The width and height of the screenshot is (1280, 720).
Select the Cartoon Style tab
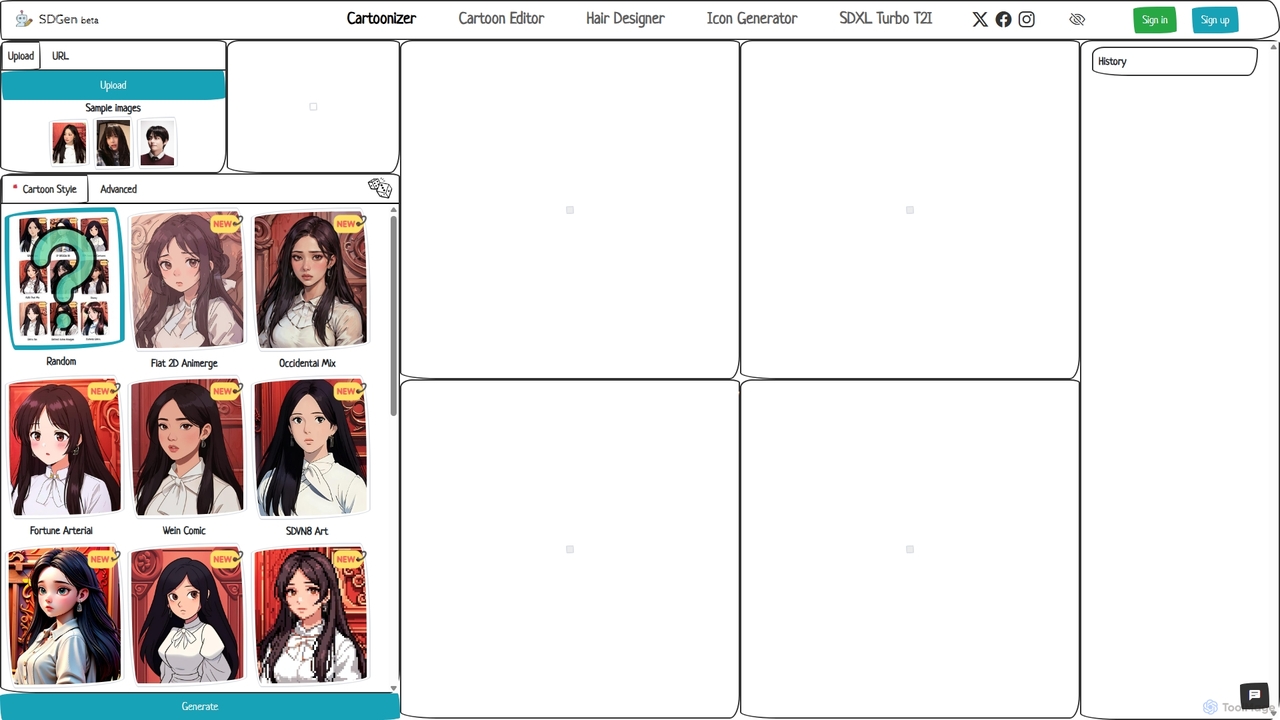tap(45, 189)
